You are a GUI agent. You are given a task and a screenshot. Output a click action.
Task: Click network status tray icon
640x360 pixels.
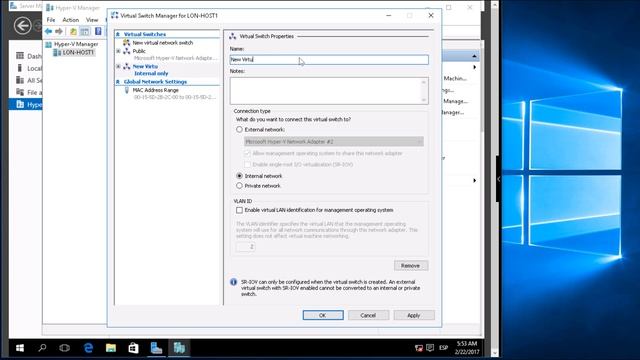click(x=418, y=348)
